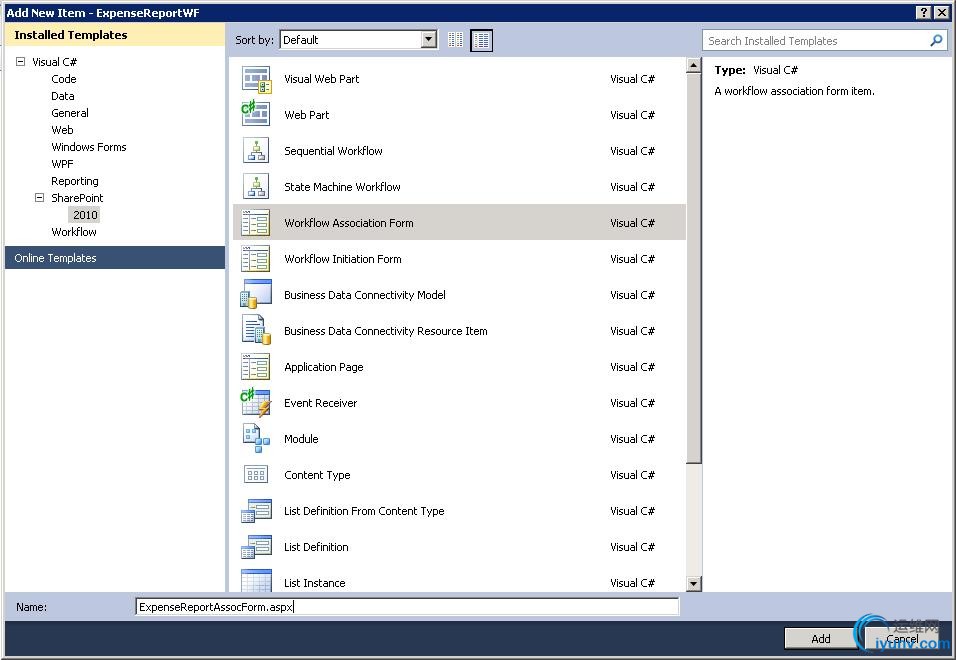Select the Code category
This screenshot has height=660, width=956.
tap(64, 79)
